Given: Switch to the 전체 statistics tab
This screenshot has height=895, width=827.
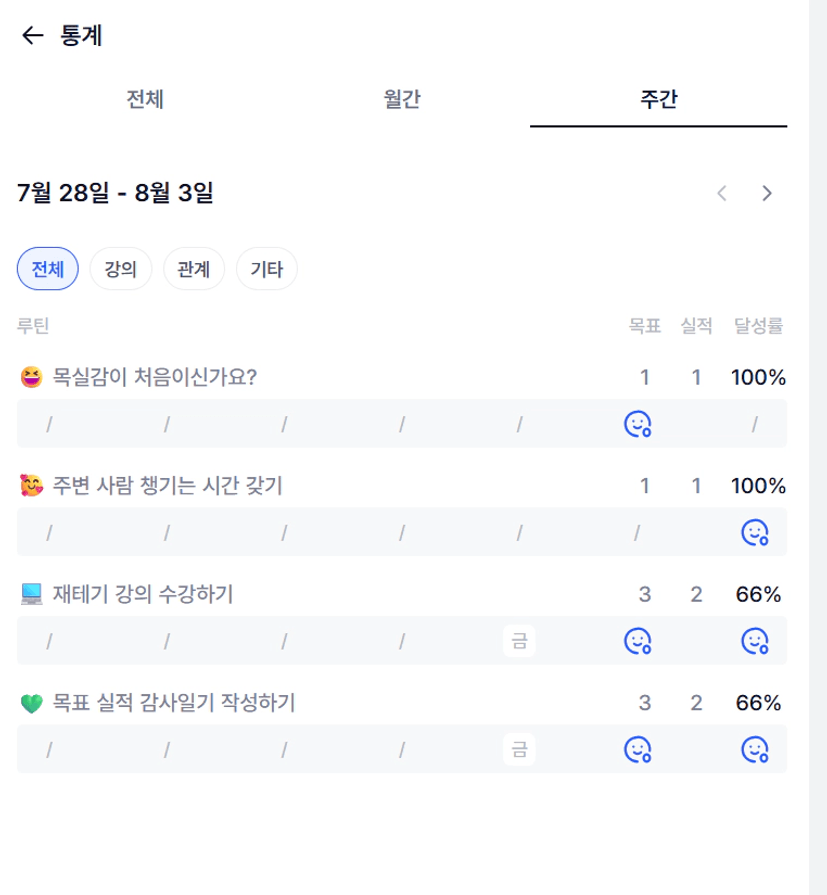Looking at the screenshot, I should (145, 99).
